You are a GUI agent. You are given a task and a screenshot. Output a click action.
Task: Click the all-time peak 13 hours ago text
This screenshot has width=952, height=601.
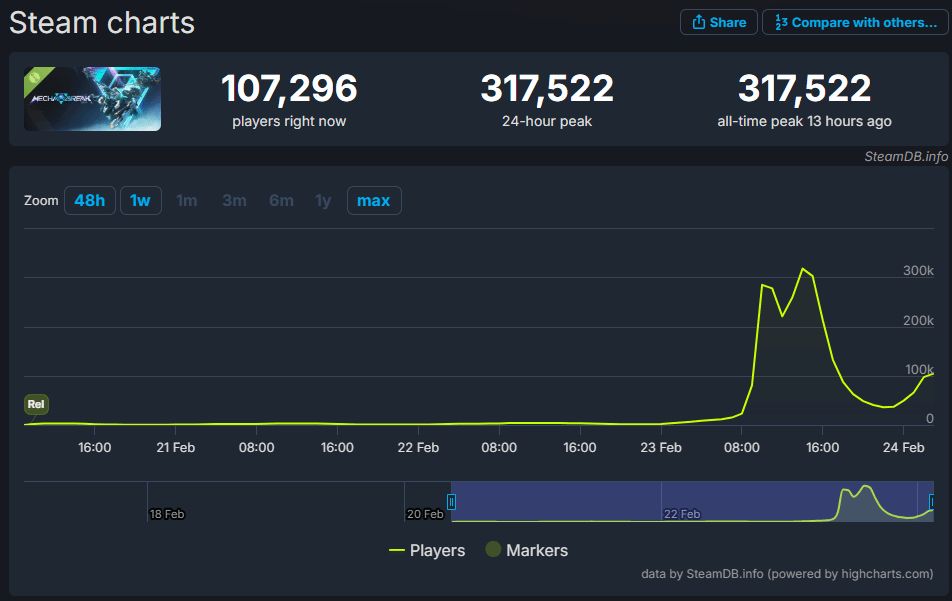(x=804, y=121)
